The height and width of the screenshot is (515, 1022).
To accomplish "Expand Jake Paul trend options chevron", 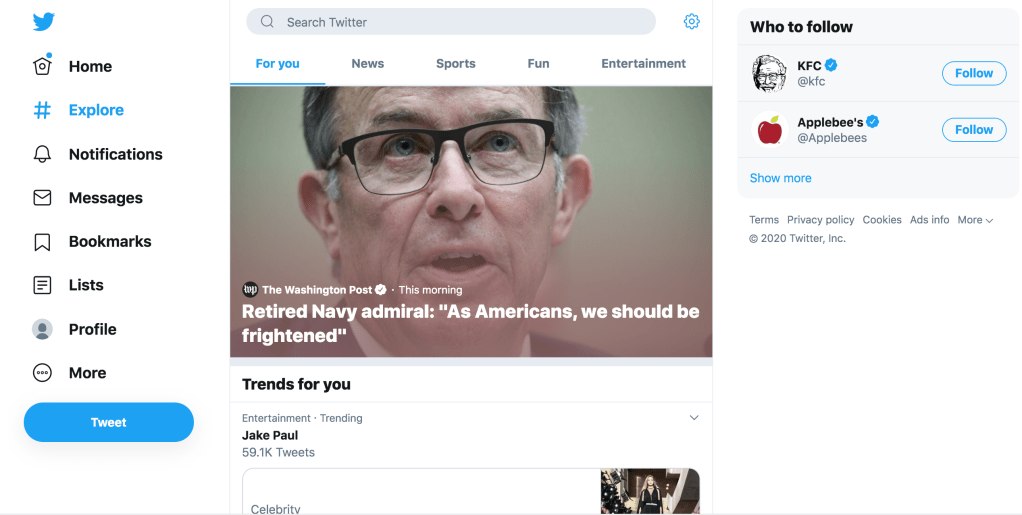I will 694,418.
